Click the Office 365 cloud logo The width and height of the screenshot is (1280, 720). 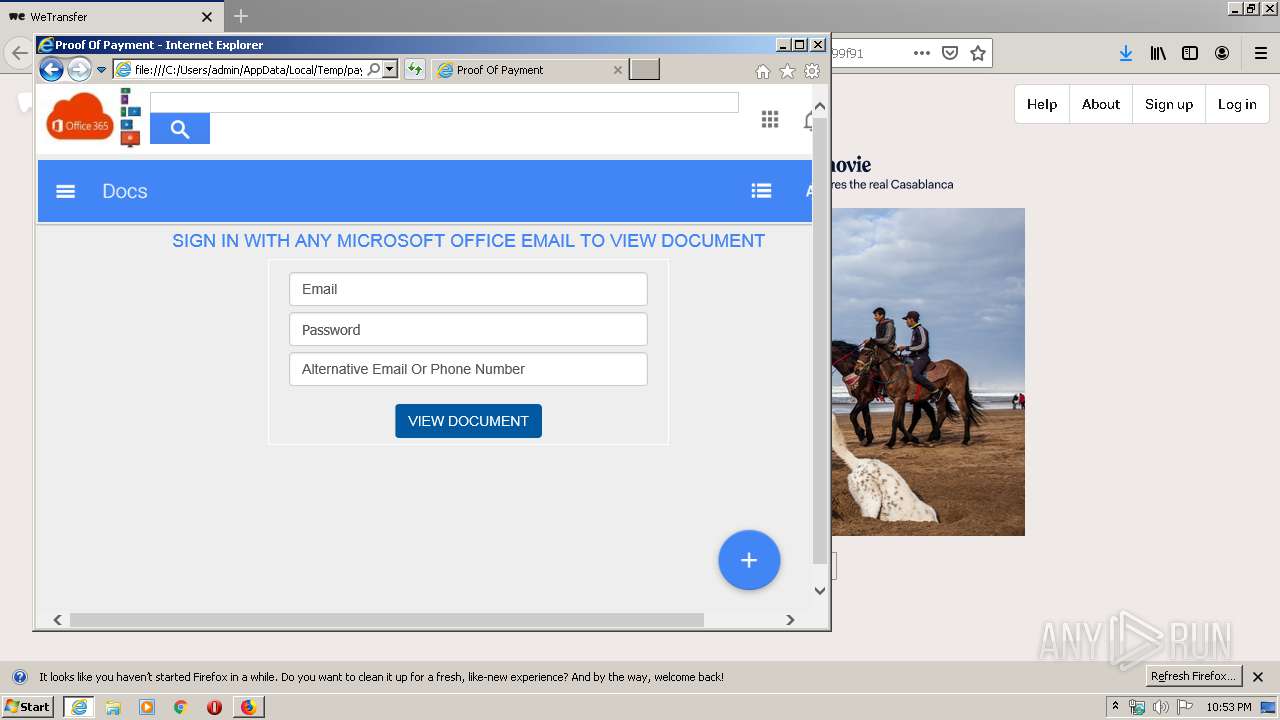(79, 117)
